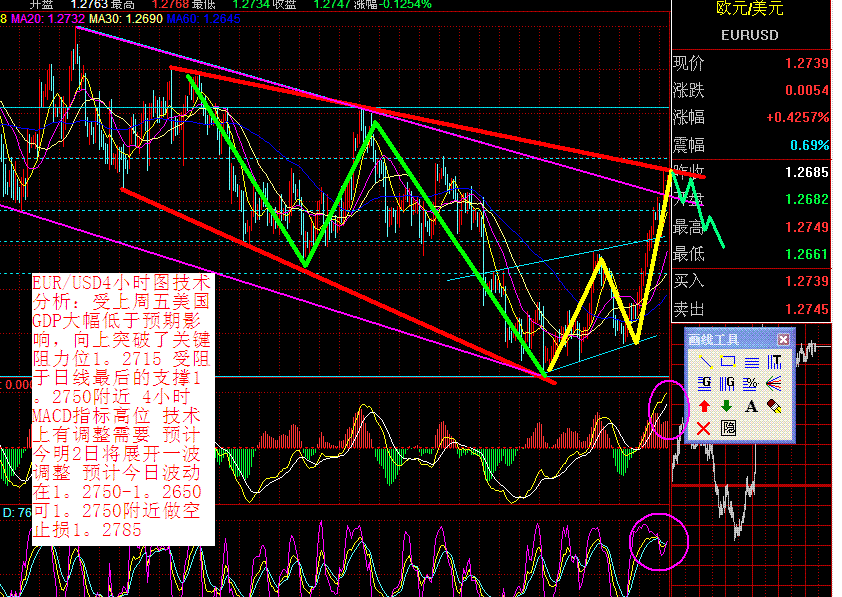Screen dimensions: 842x597
Task: Select the eraser tool
Action: click(x=774, y=406)
